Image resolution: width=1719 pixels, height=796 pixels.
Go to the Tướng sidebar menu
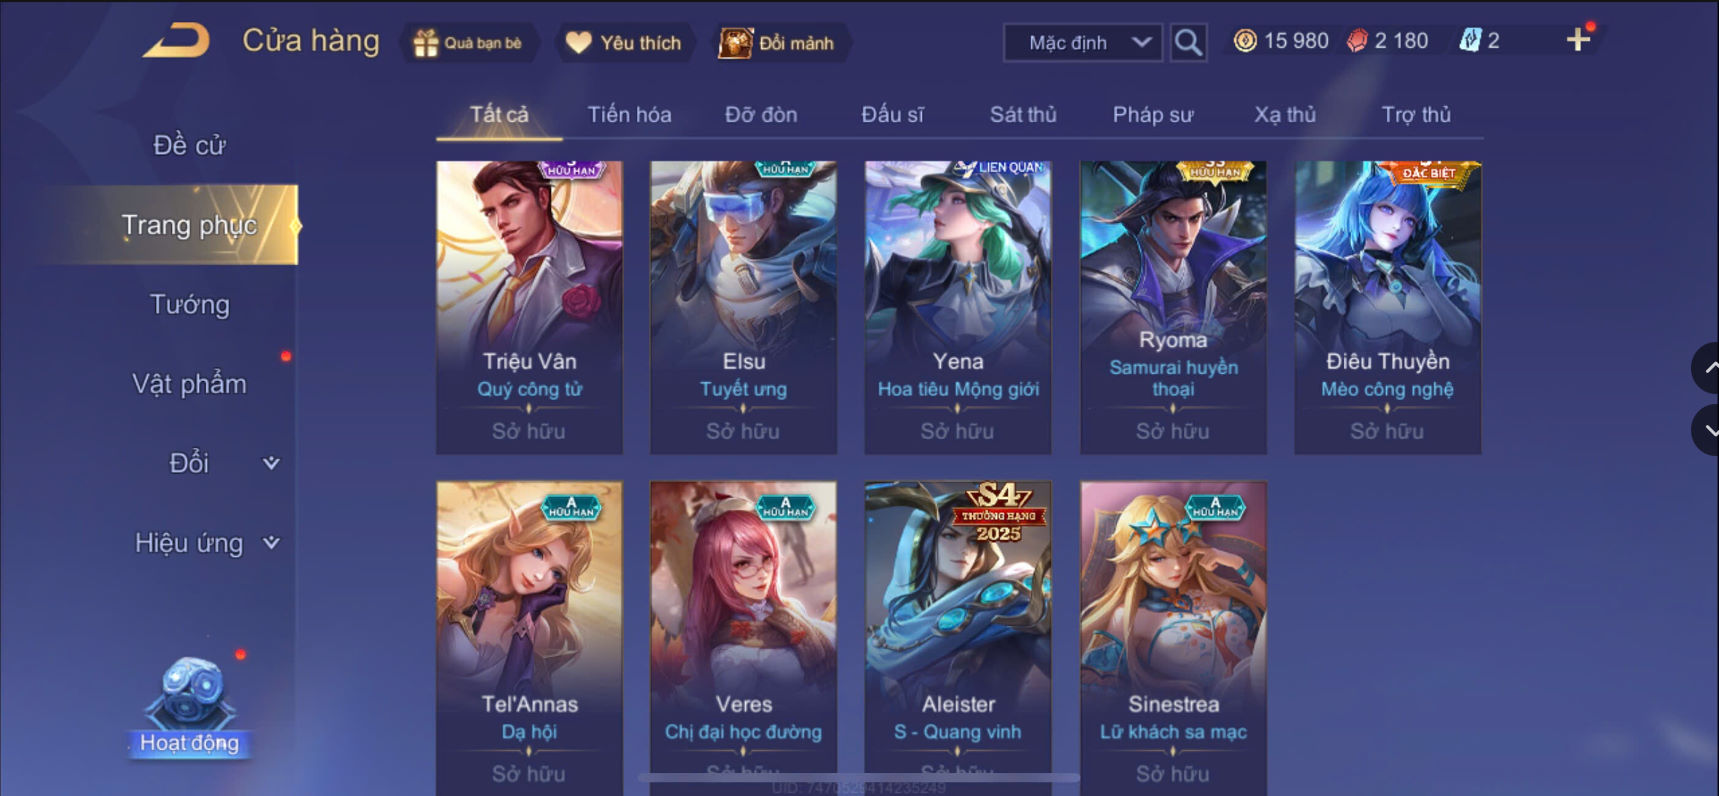point(189,305)
